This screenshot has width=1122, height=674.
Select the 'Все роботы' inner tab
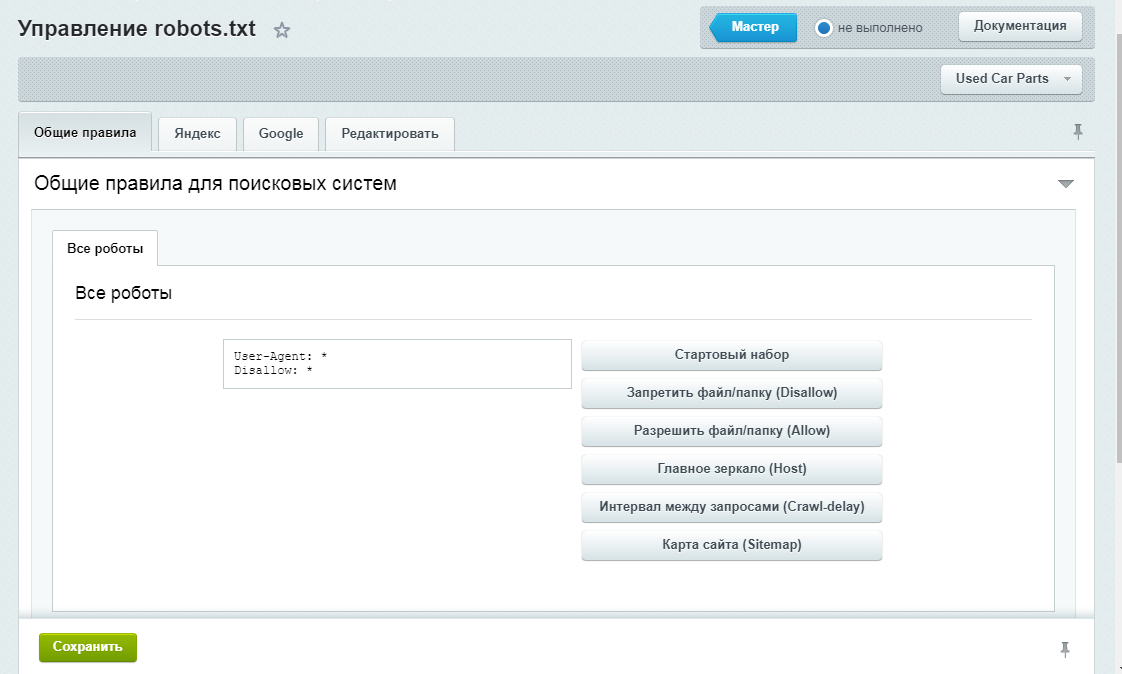(x=105, y=248)
